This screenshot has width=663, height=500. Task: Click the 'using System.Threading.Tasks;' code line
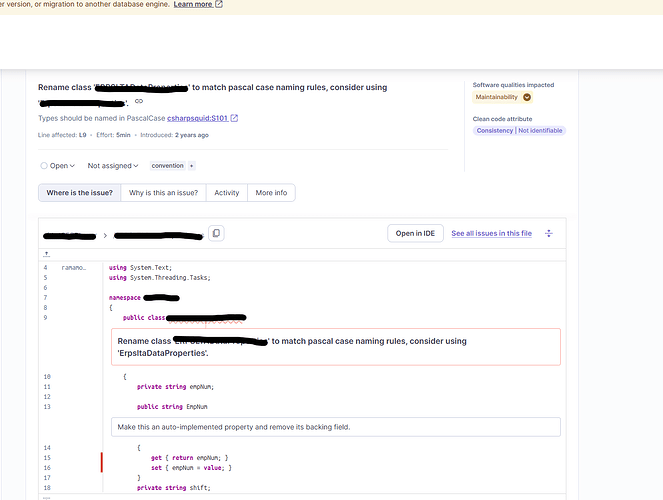(x=159, y=278)
